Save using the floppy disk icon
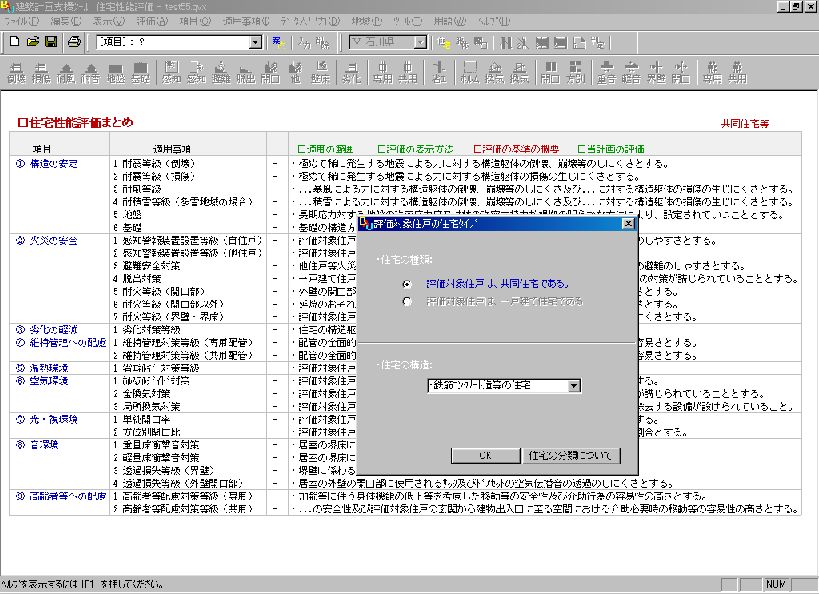The image size is (819, 594). (51, 42)
